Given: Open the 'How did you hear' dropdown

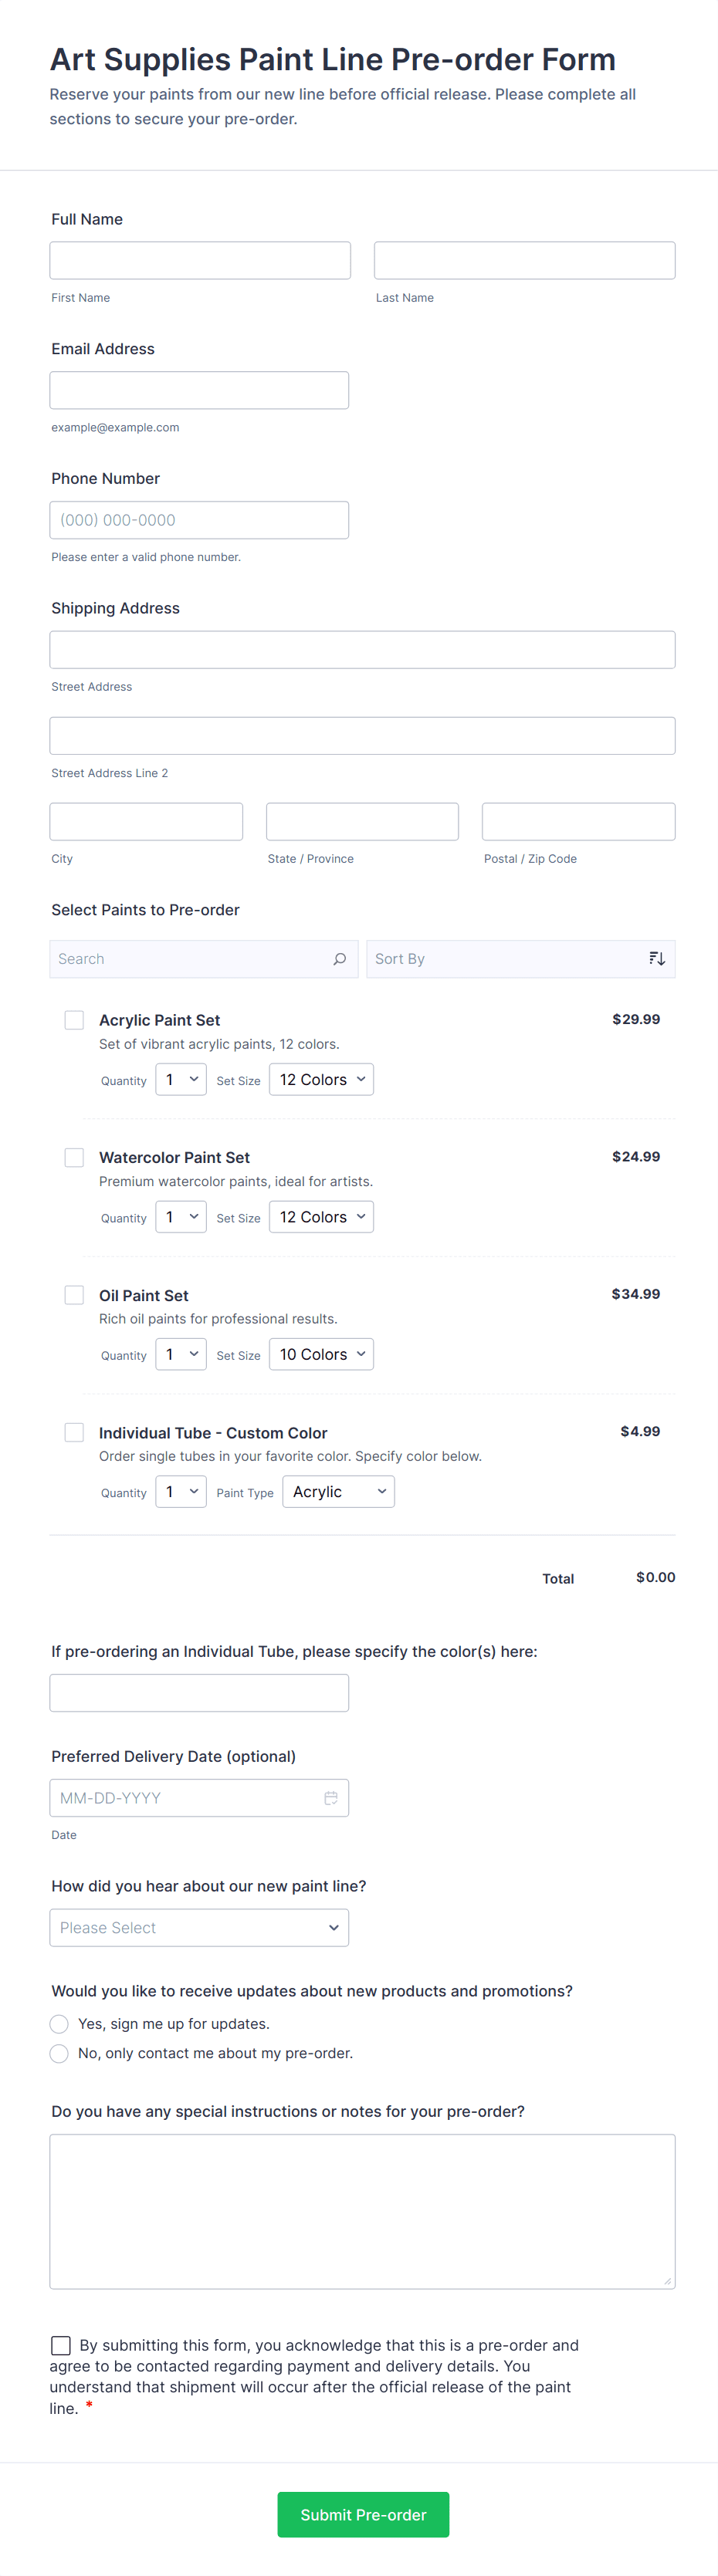Looking at the screenshot, I should (x=199, y=1927).
